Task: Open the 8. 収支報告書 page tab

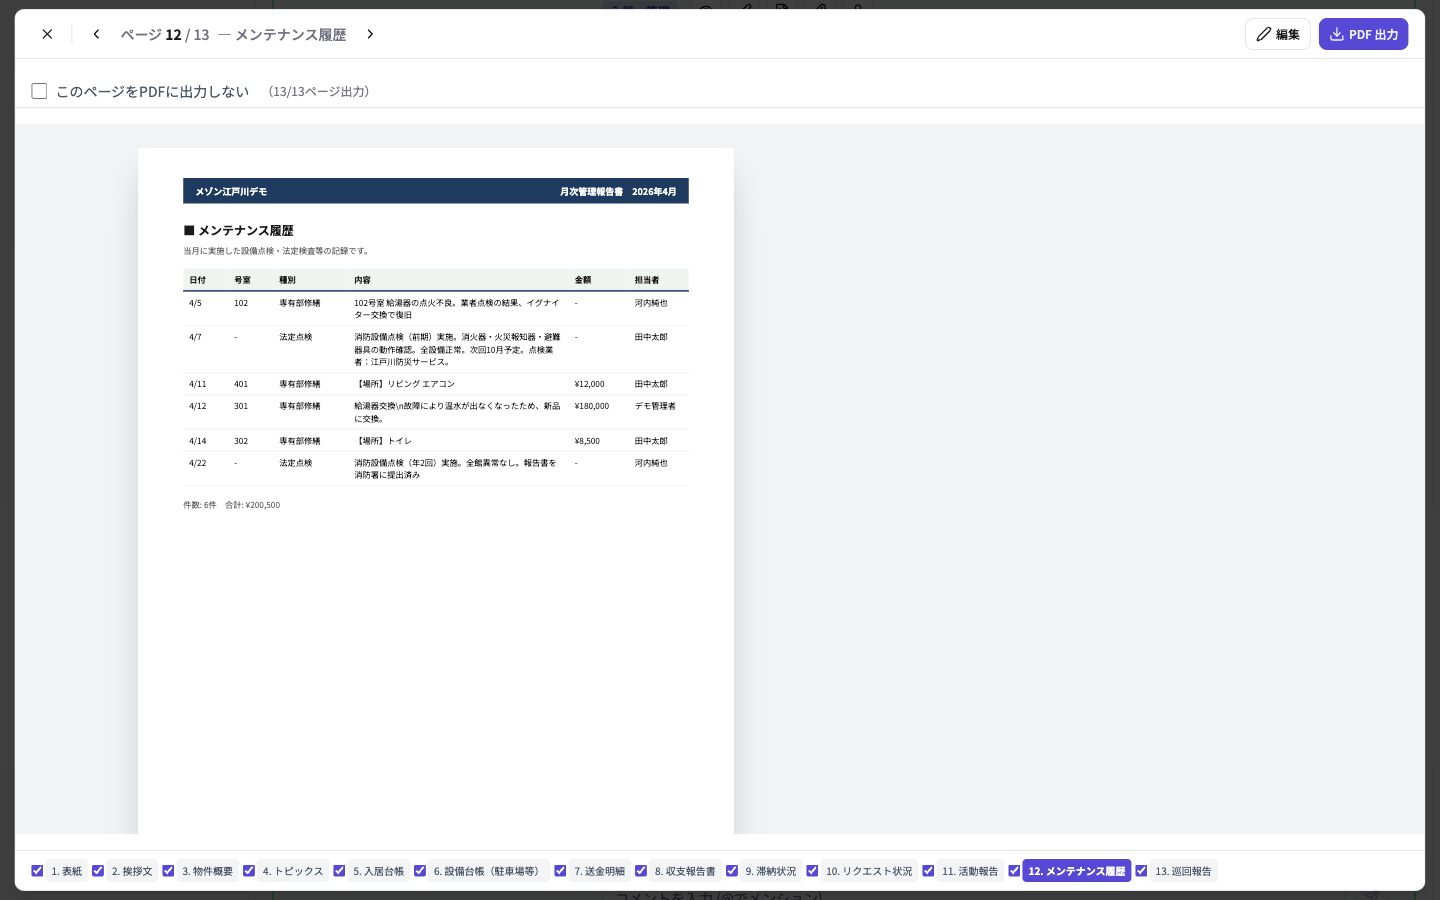Action: 685,871
